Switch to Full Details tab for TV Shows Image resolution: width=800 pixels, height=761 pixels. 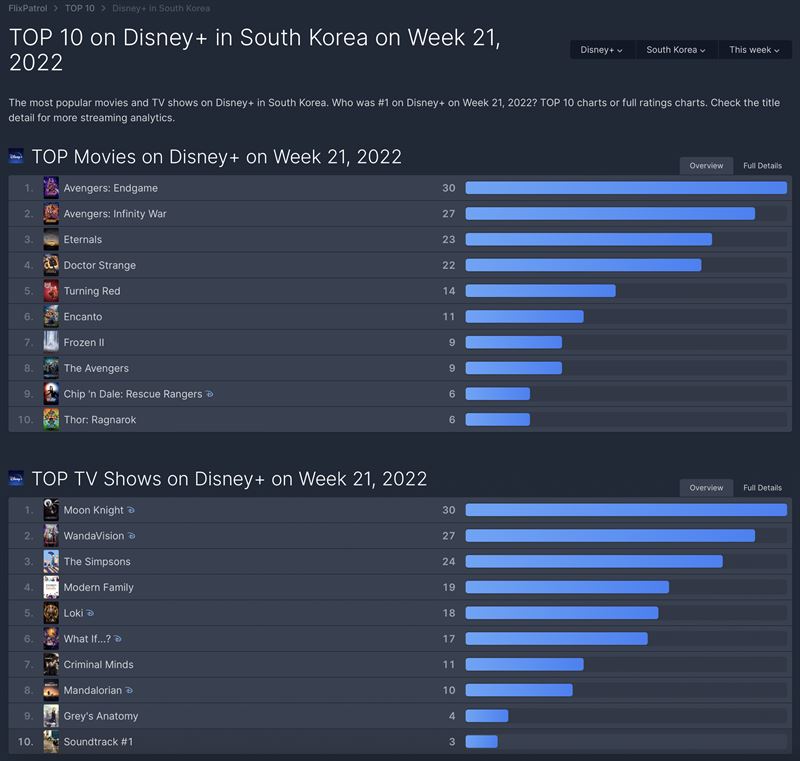pyautogui.click(x=762, y=488)
